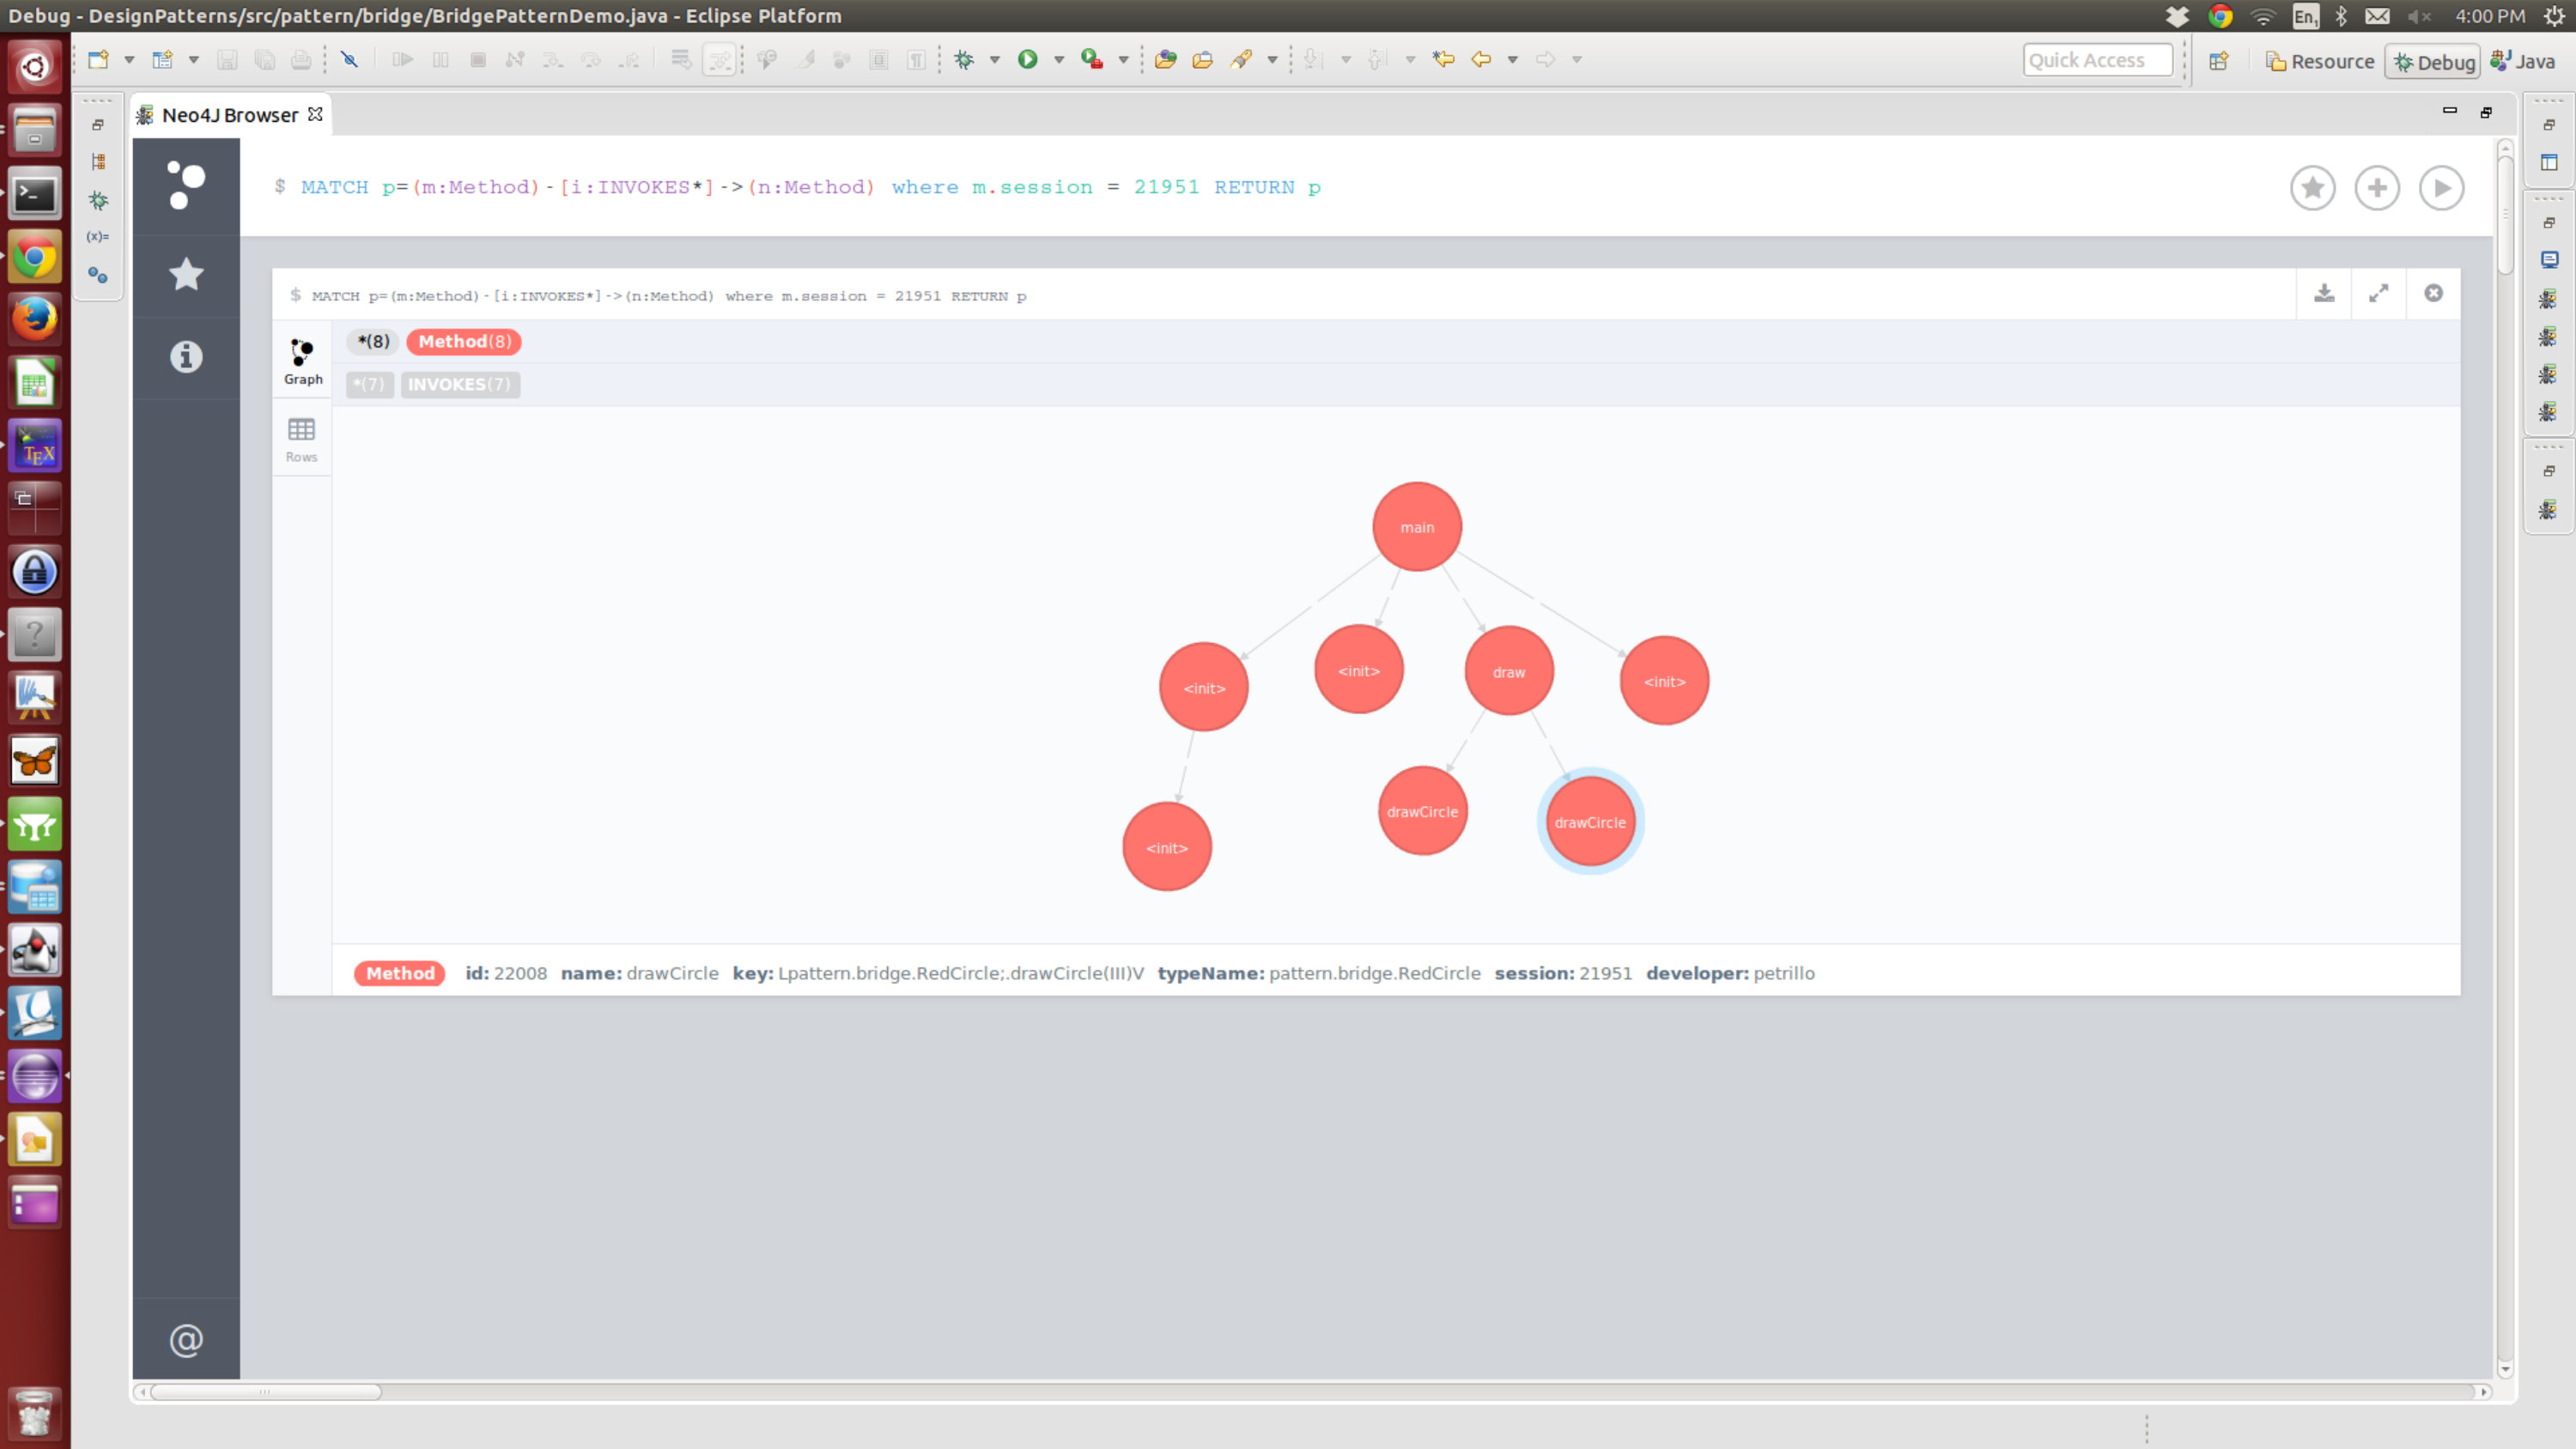
Task: Save the query as a favorite
Action: 2312,188
